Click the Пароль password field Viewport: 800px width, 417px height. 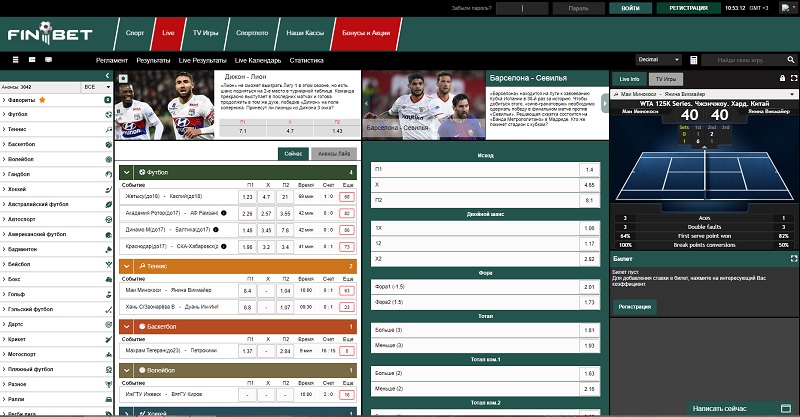[x=579, y=8]
